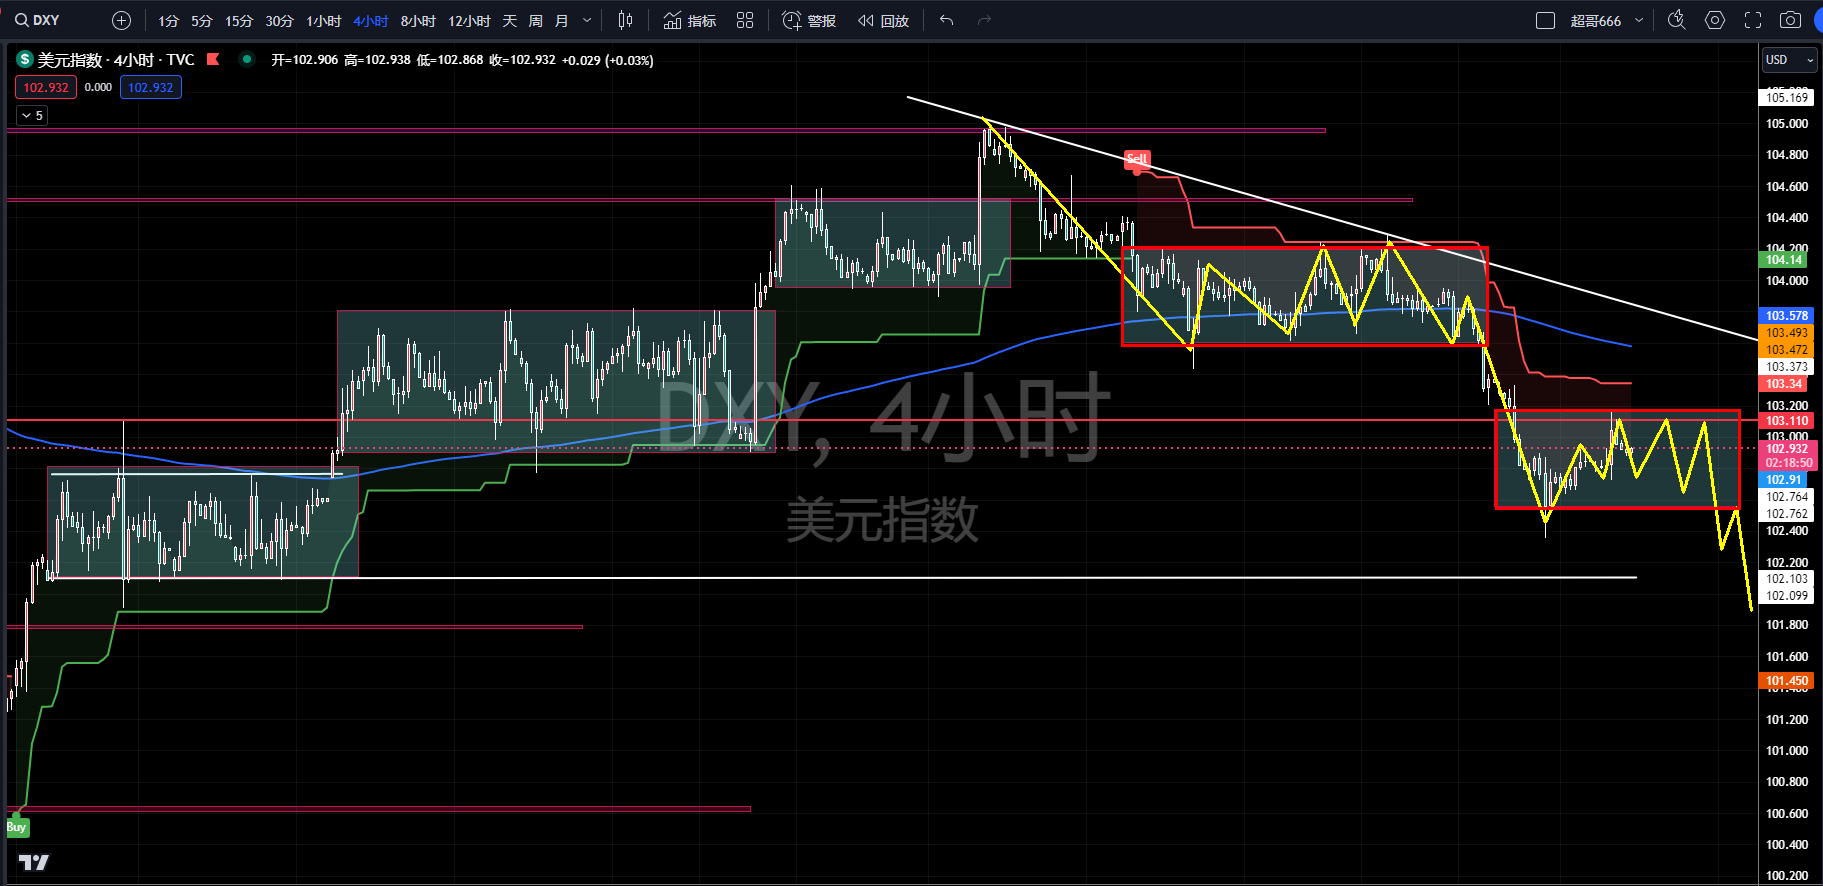Click the 警报 alert button
1823x886 pixels.
(x=809, y=20)
